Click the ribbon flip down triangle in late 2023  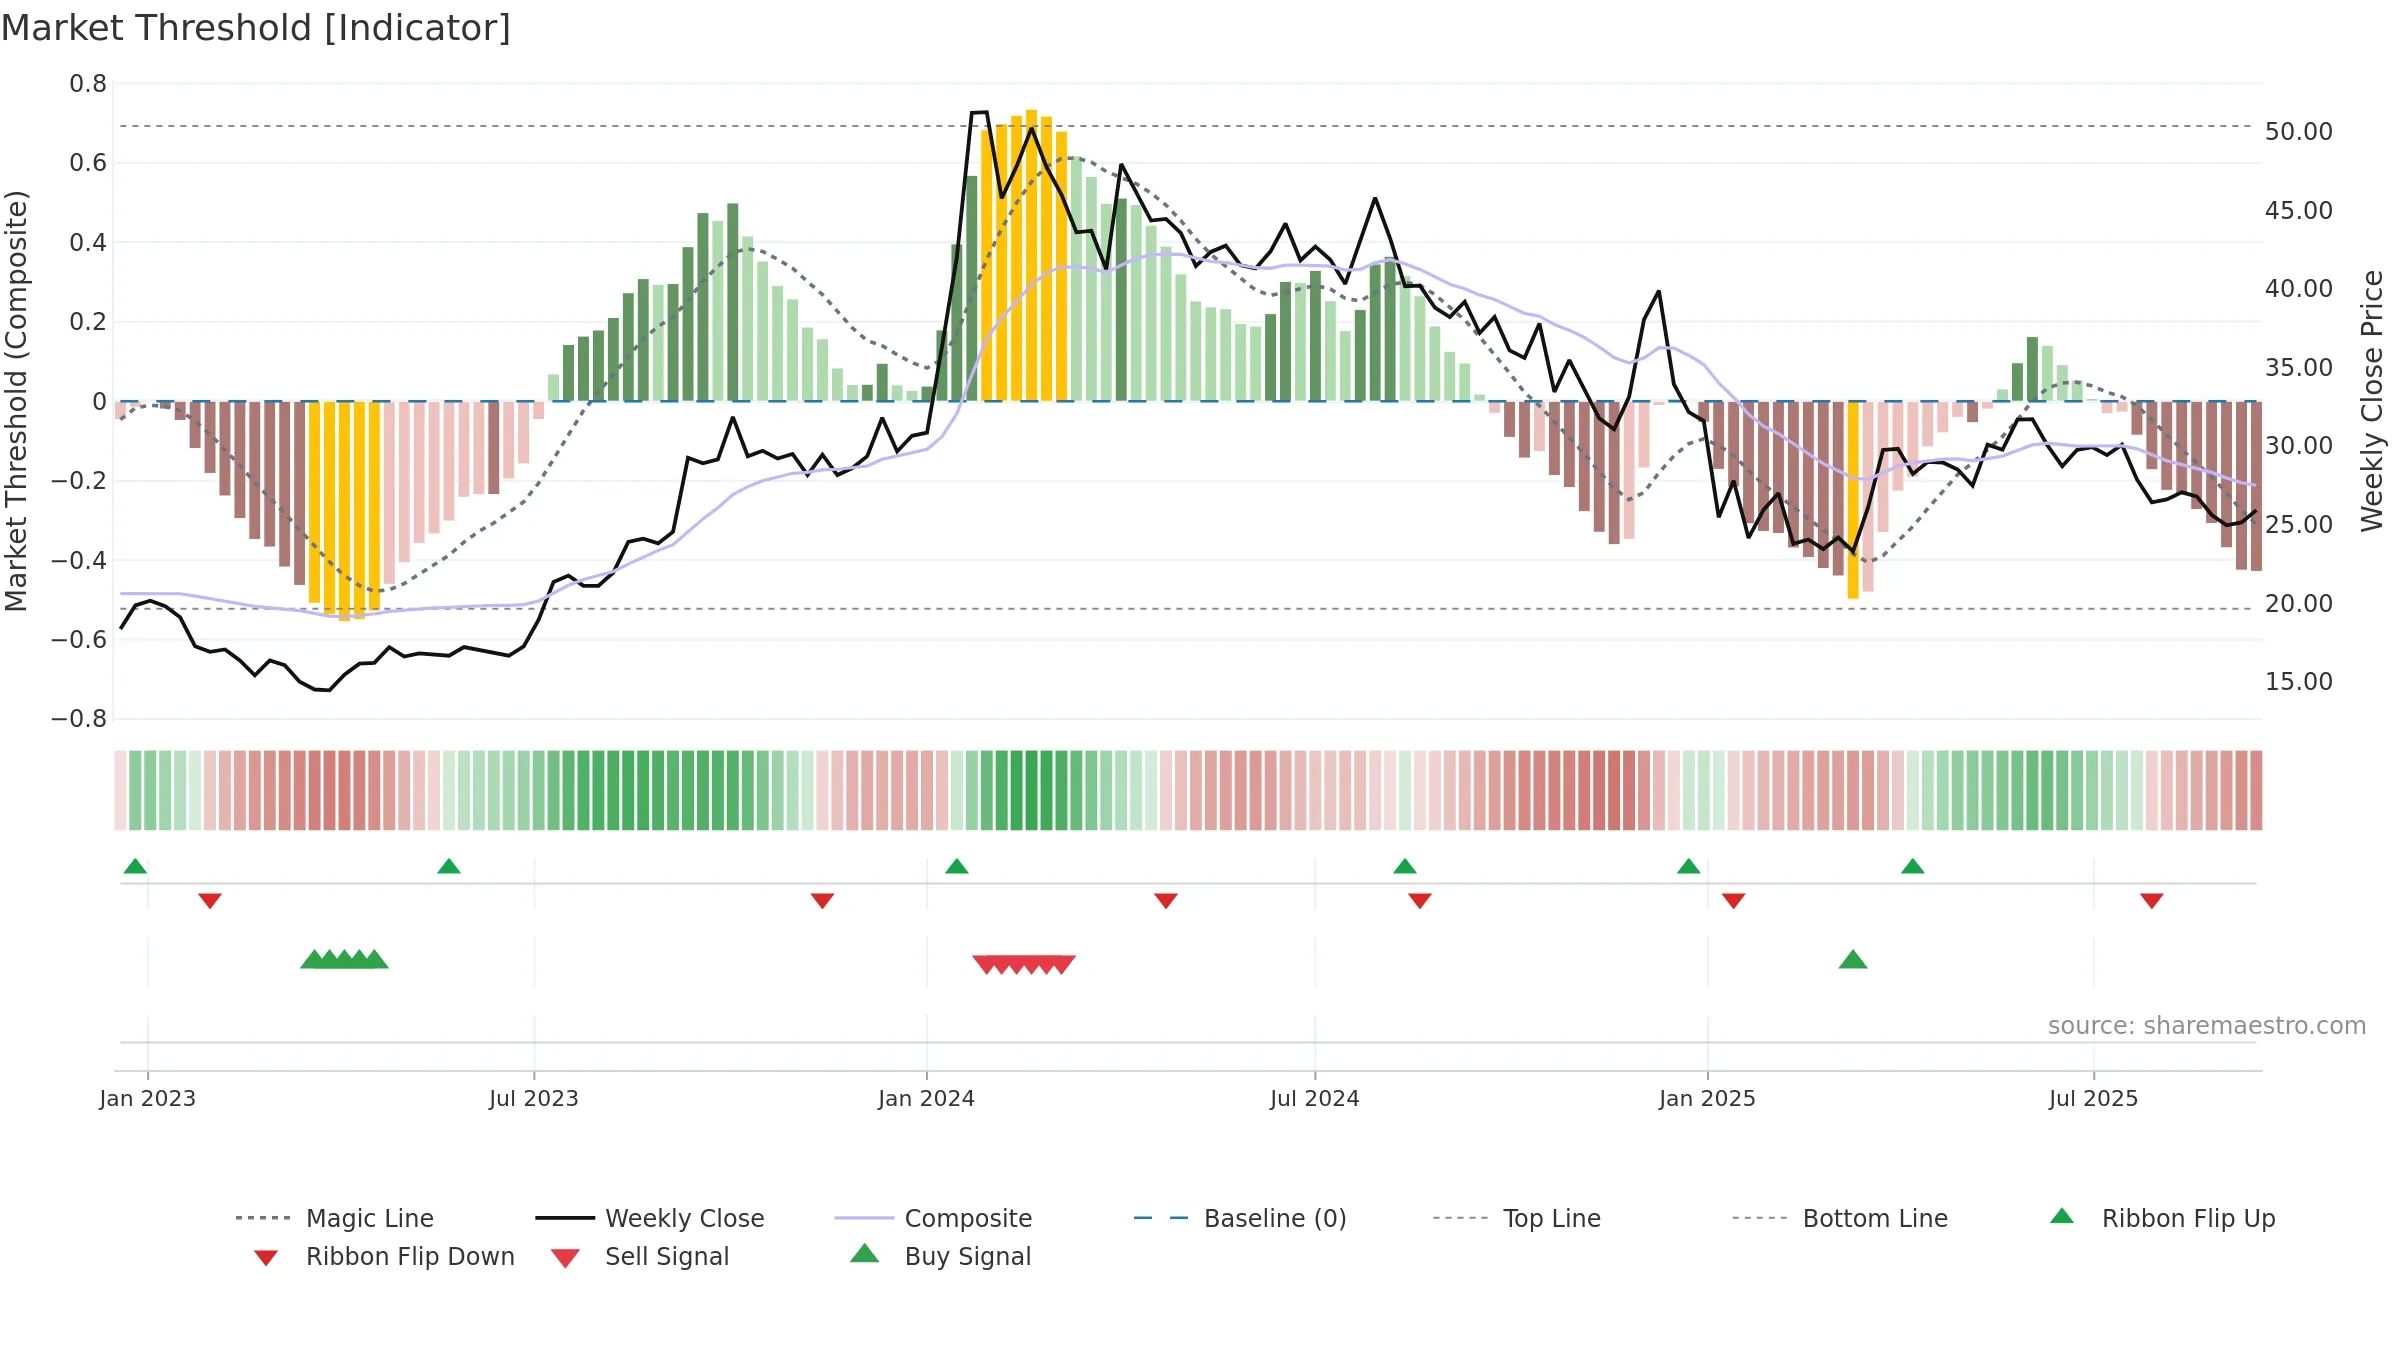click(822, 901)
